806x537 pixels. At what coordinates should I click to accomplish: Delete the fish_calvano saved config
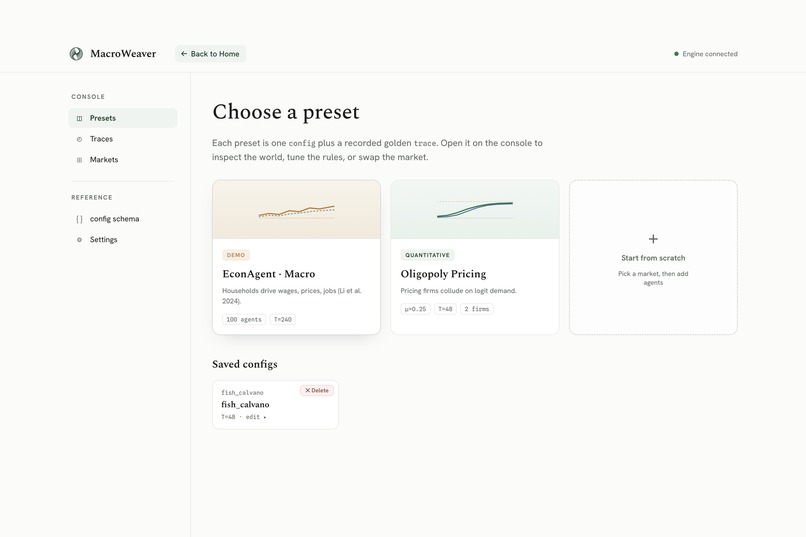click(x=317, y=391)
